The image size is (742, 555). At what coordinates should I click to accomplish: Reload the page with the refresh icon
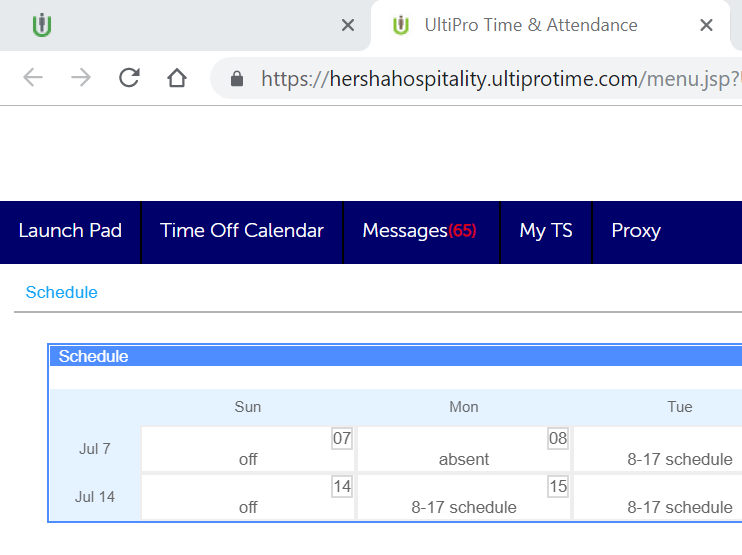coord(129,78)
